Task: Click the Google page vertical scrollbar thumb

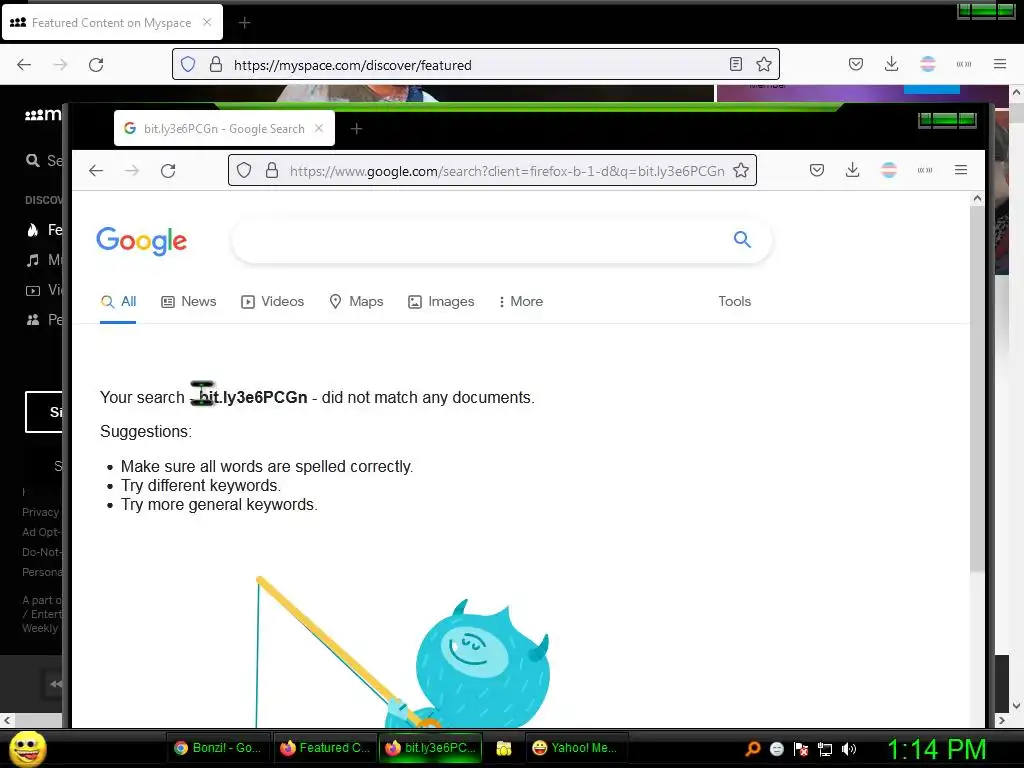Action: (x=977, y=389)
